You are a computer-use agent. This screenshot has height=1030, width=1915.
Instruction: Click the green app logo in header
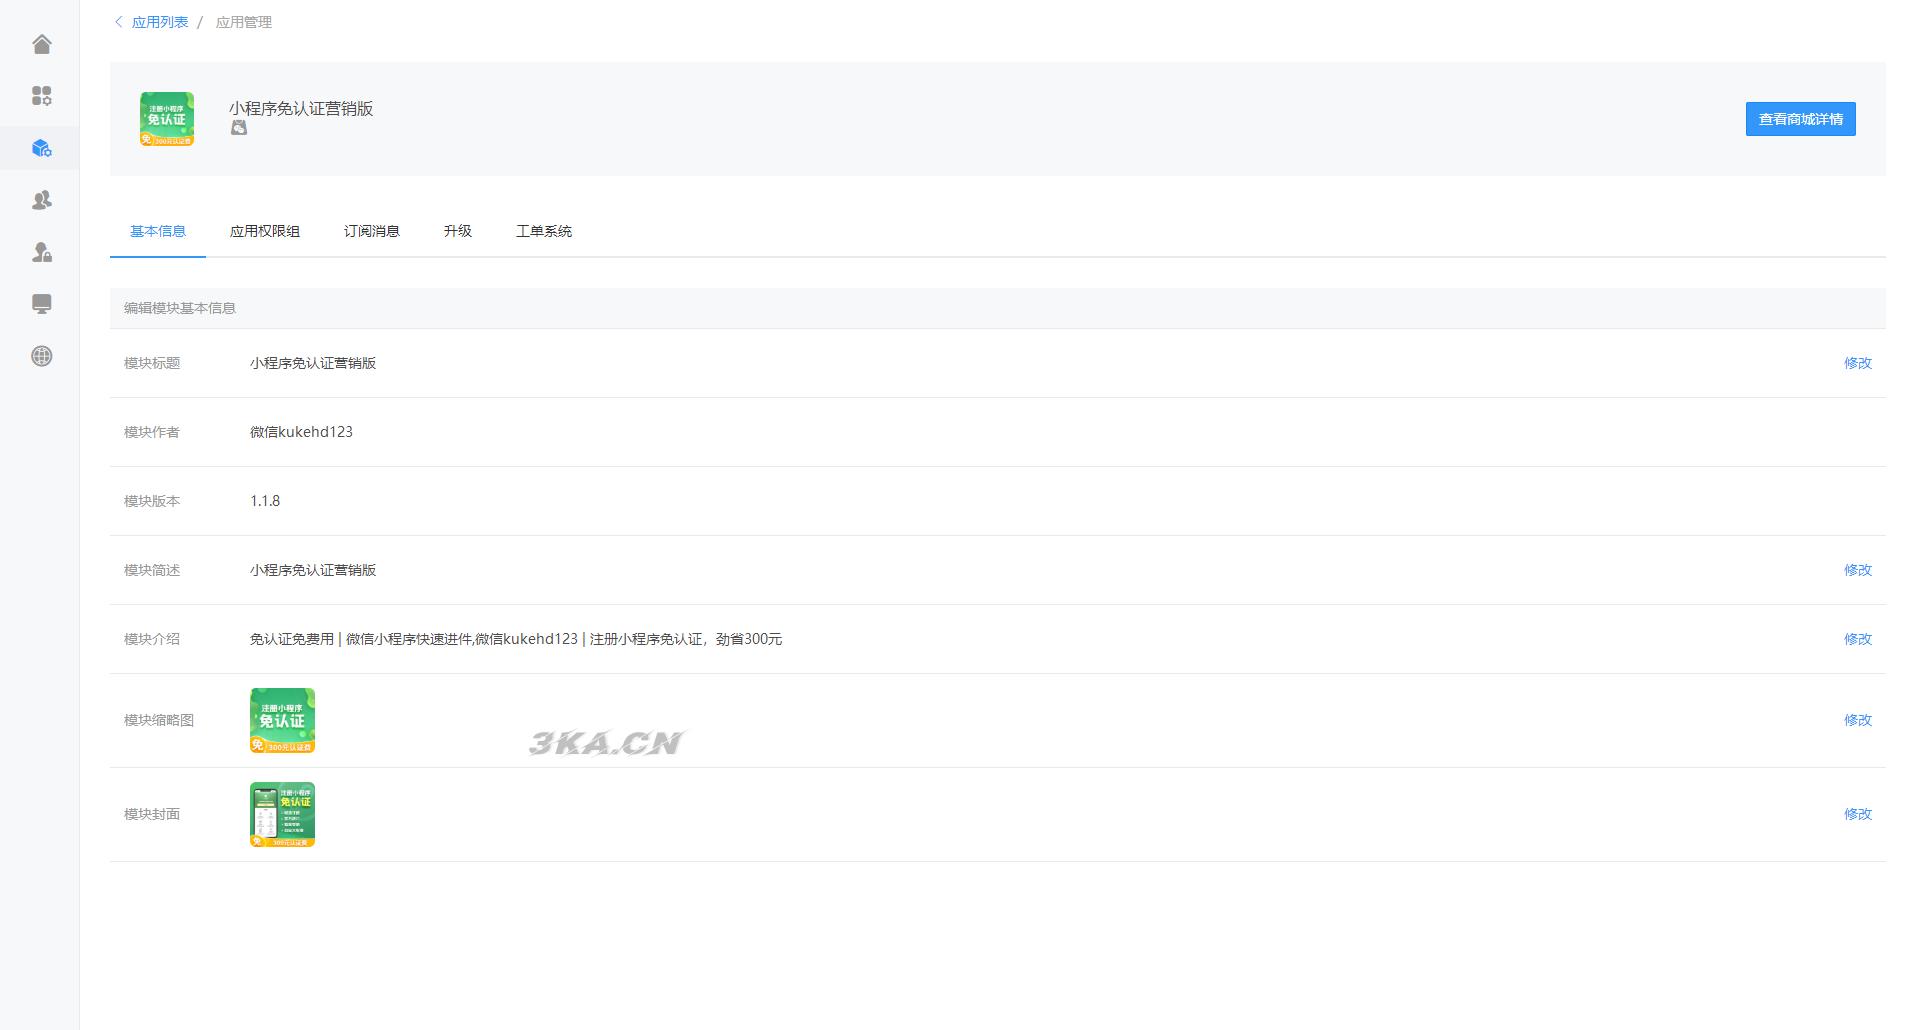pos(167,119)
